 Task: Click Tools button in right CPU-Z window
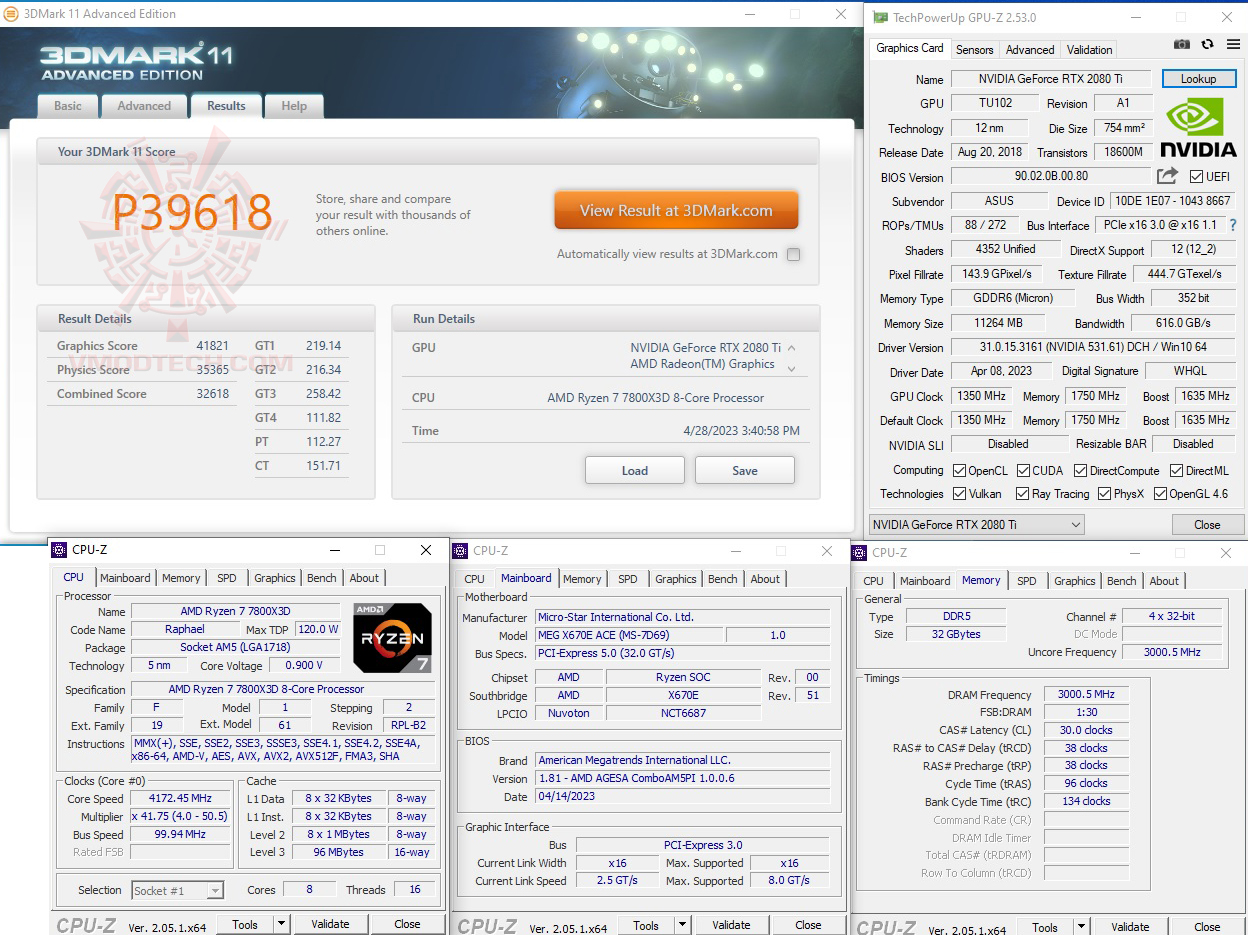pyautogui.click(x=1045, y=927)
